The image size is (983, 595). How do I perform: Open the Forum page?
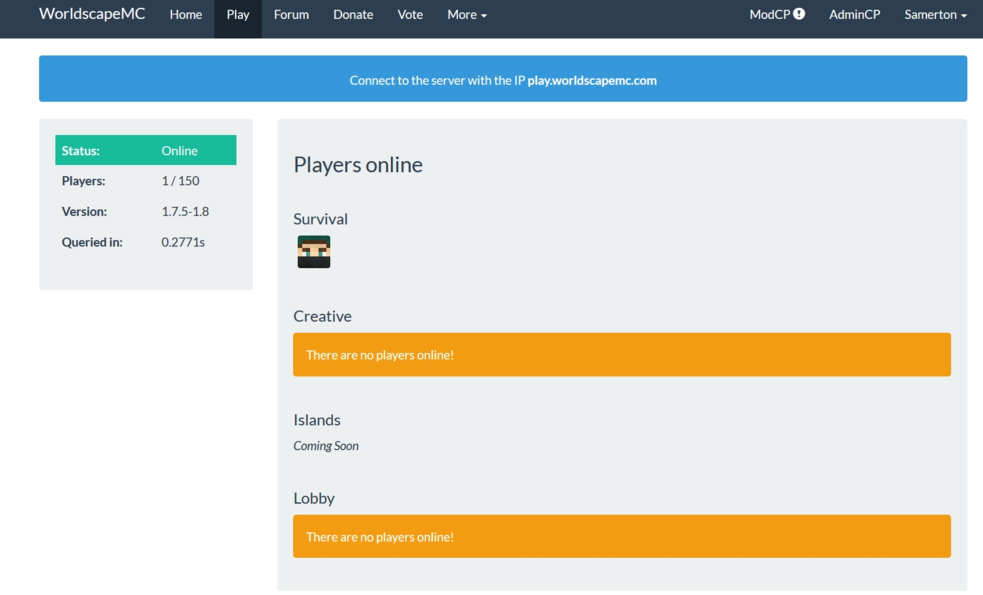click(291, 14)
